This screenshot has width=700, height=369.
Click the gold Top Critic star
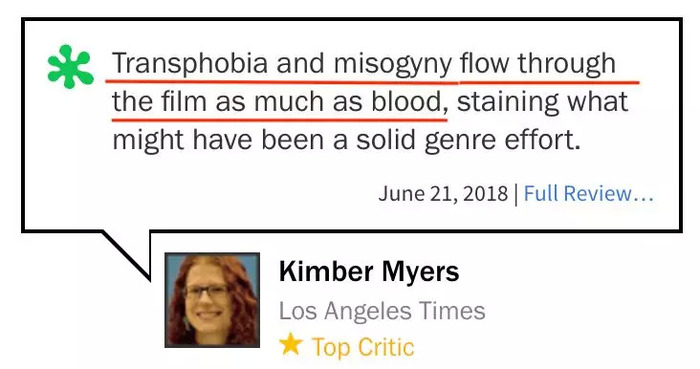click(x=291, y=344)
